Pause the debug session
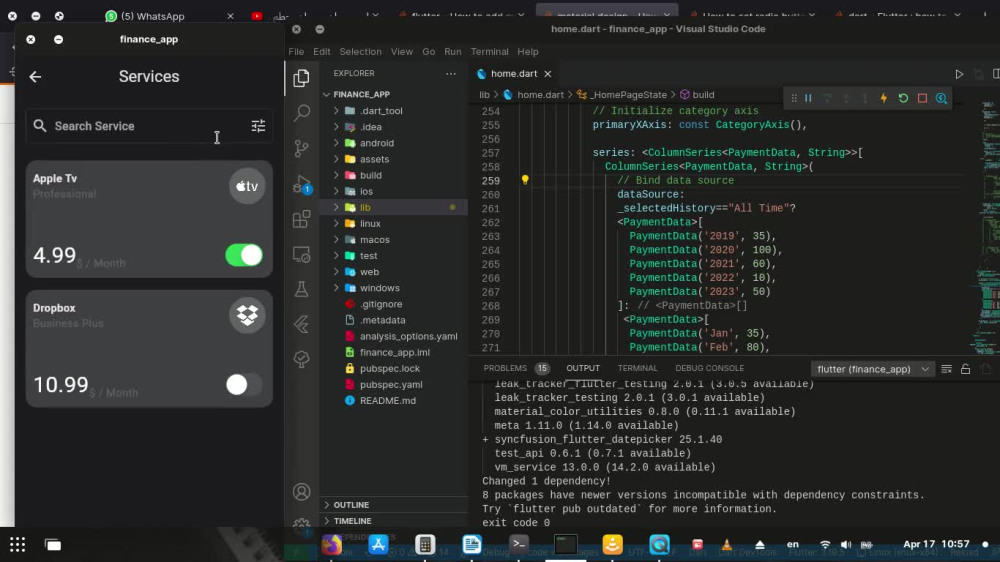This screenshot has width=1000, height=562. pos(808,98)
